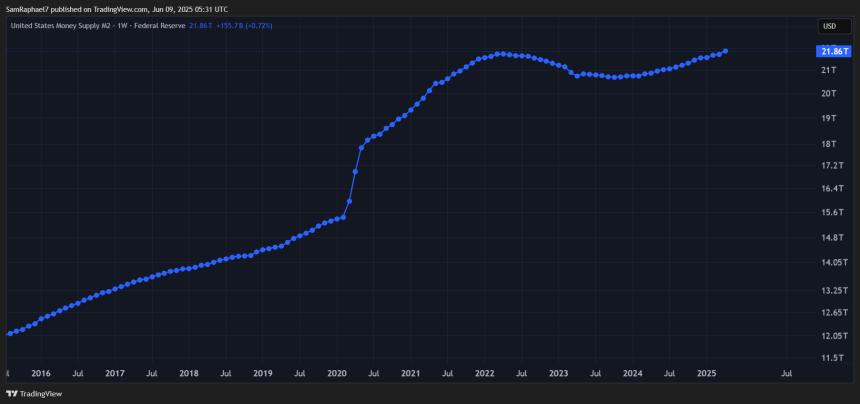Click the last data point on the line
The width and height of the screenshot is (860, 404).
[725, 51]
